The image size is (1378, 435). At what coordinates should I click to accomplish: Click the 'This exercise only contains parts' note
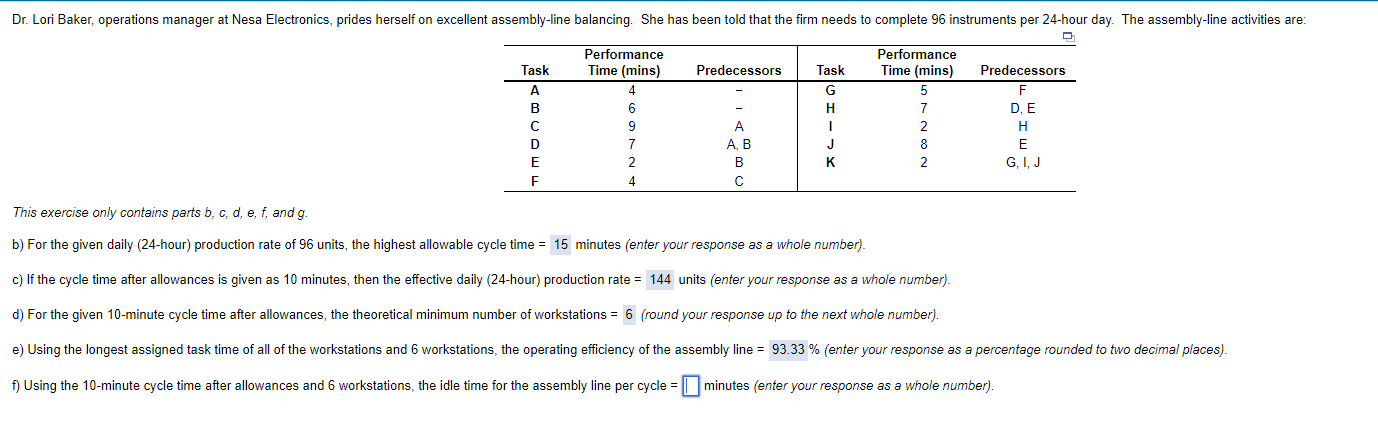[160, 212]
